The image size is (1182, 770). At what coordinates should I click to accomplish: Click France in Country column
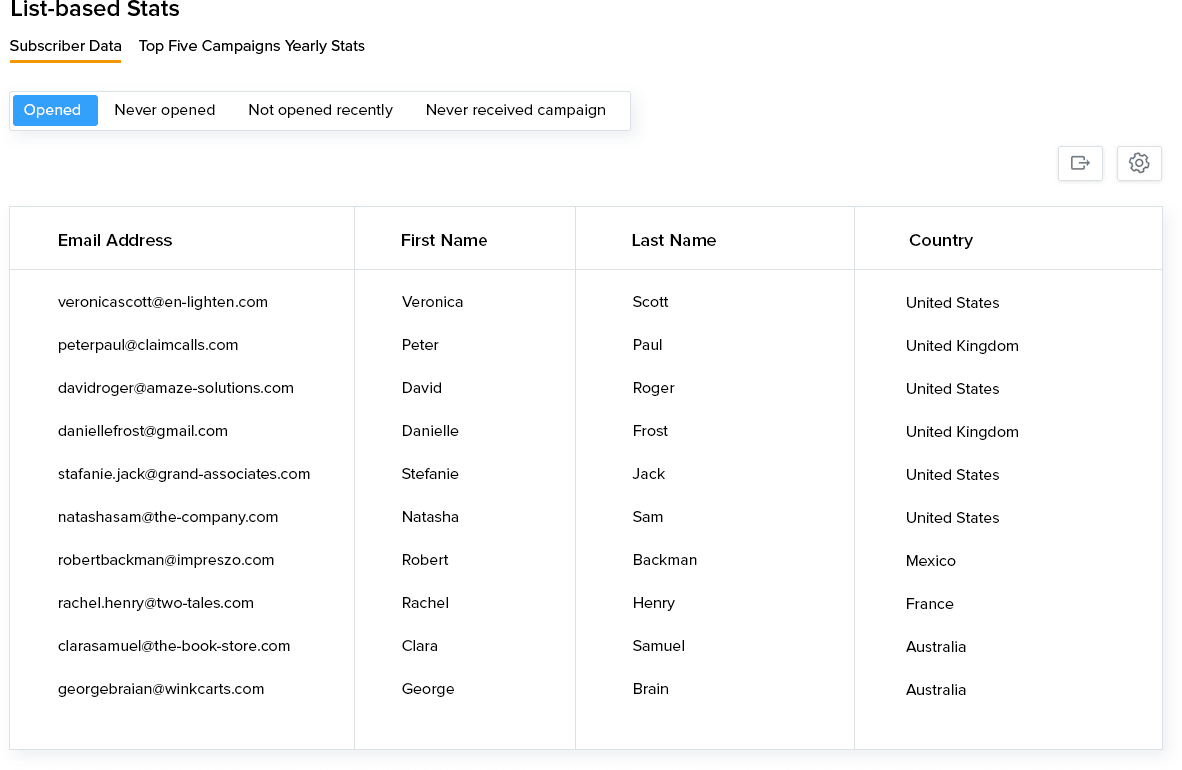pyautogui.click(x=929, y=603)
